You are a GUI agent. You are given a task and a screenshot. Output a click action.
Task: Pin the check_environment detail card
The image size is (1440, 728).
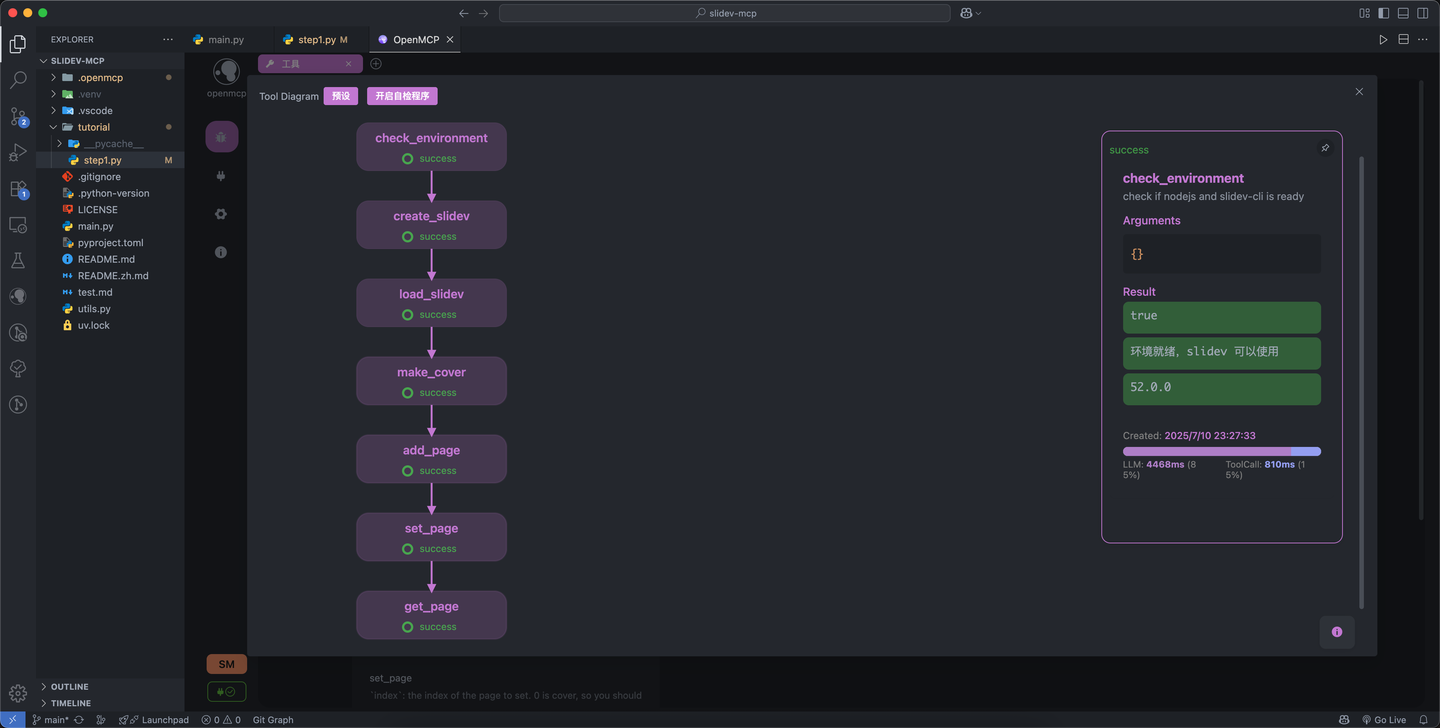pos(1325,148)
